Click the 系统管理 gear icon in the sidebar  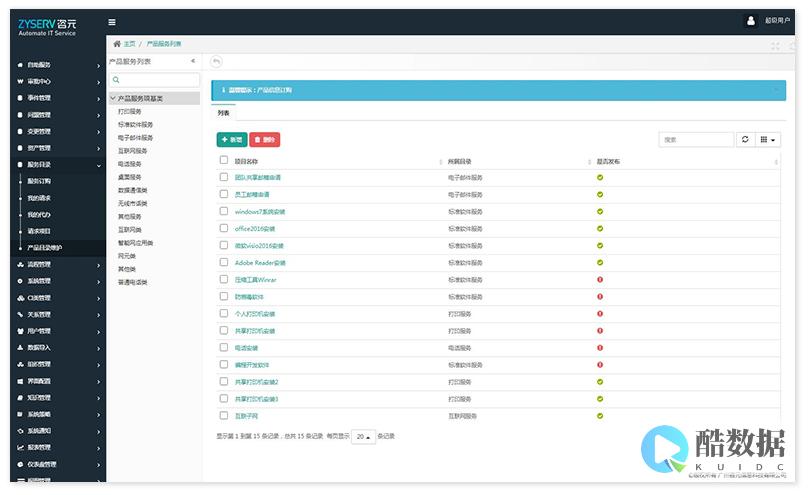click(20, 281)
